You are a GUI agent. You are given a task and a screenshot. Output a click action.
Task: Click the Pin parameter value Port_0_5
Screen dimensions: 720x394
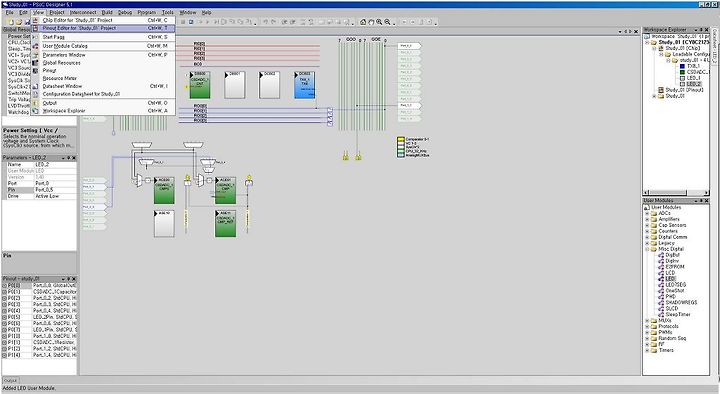[55, 190]
